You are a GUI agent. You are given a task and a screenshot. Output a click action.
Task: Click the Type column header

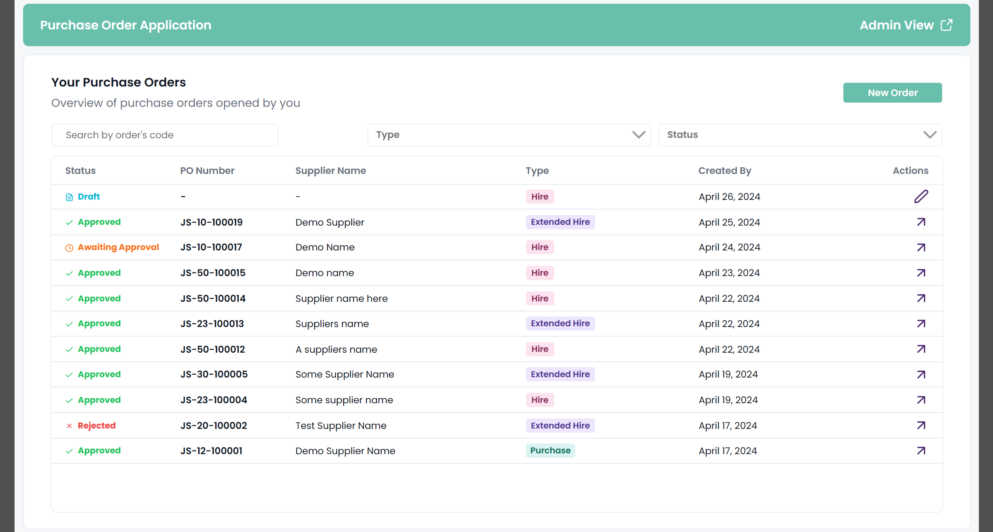pyautogui.click(x=537, y=170)
